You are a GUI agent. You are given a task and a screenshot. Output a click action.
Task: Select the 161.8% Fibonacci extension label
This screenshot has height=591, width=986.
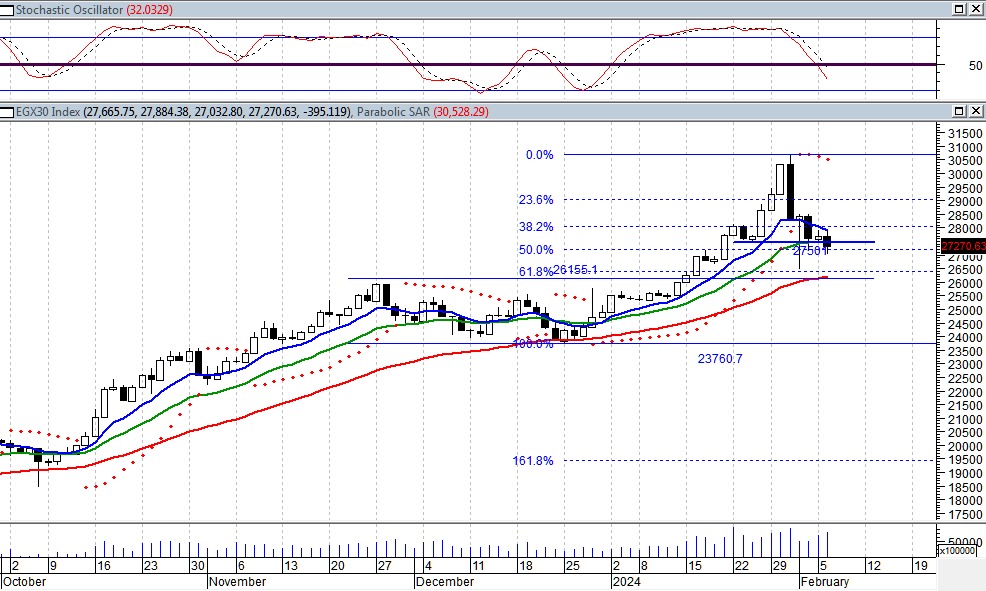click(x=533, y=461)
